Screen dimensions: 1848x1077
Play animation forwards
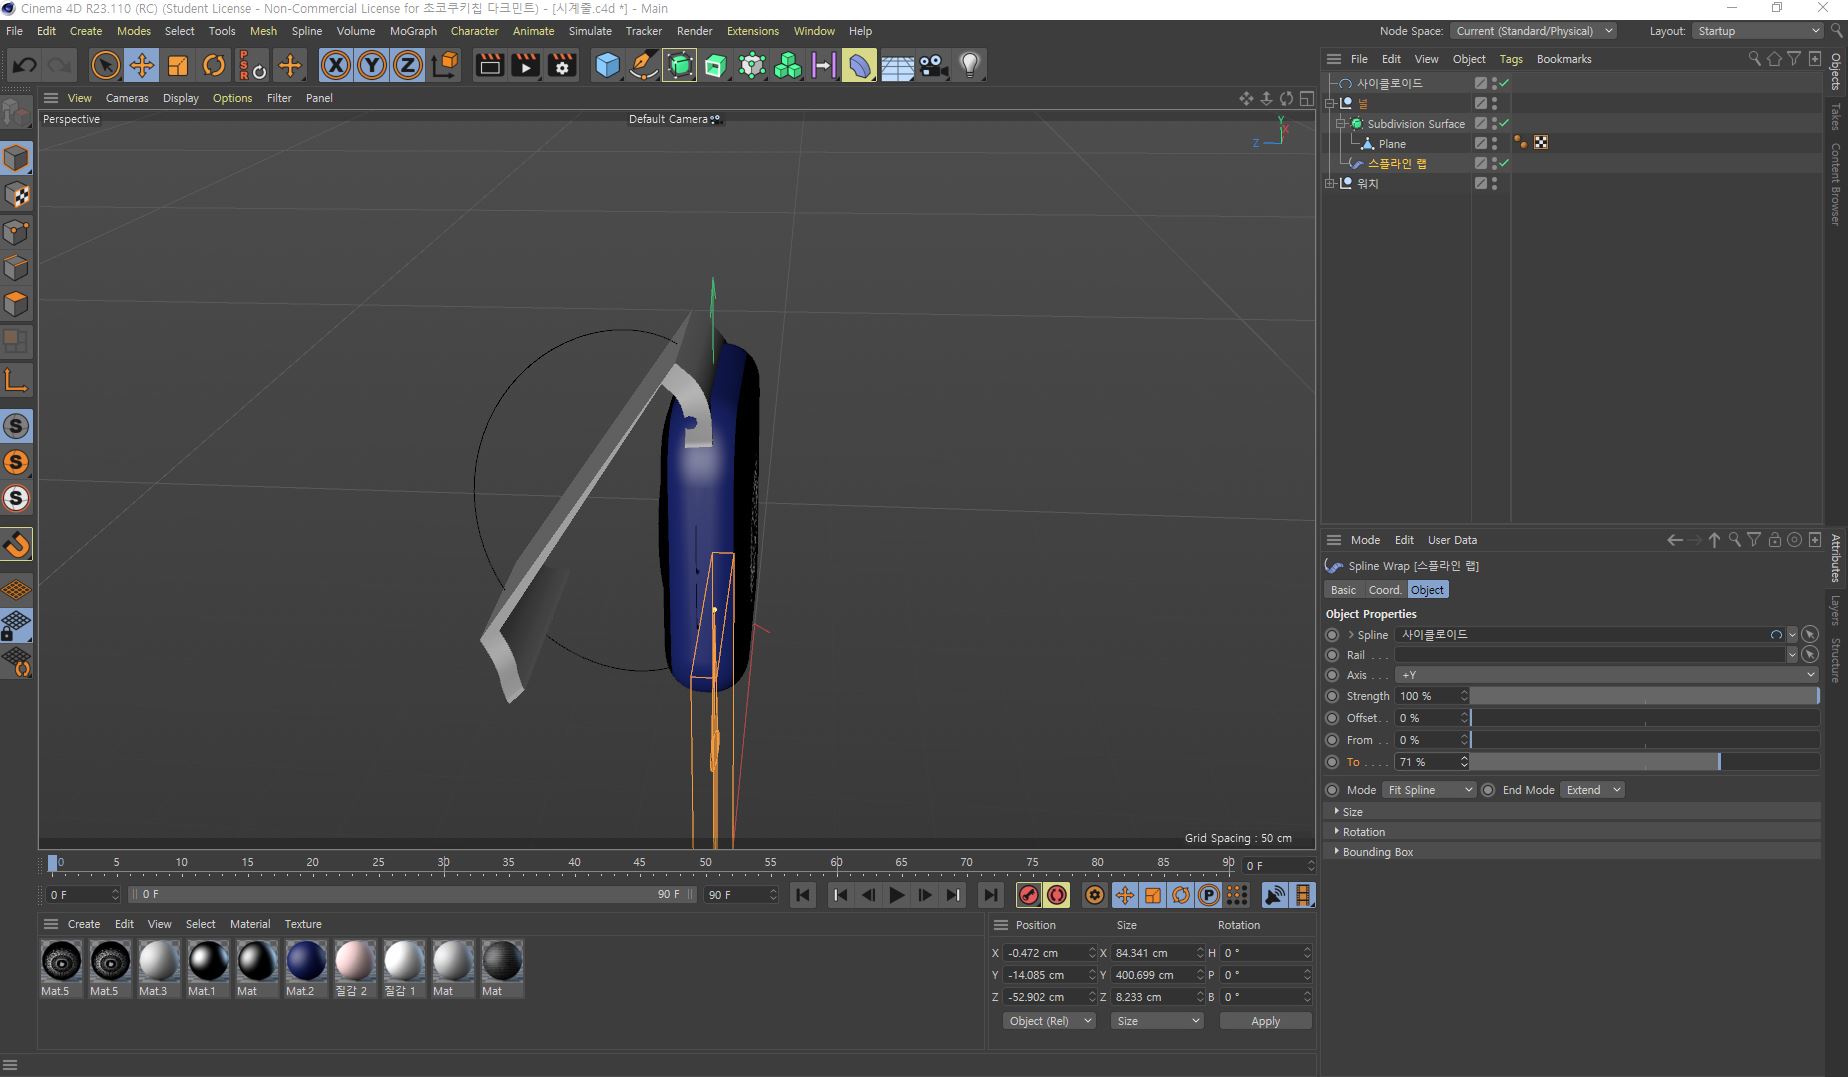coord(896,895)
